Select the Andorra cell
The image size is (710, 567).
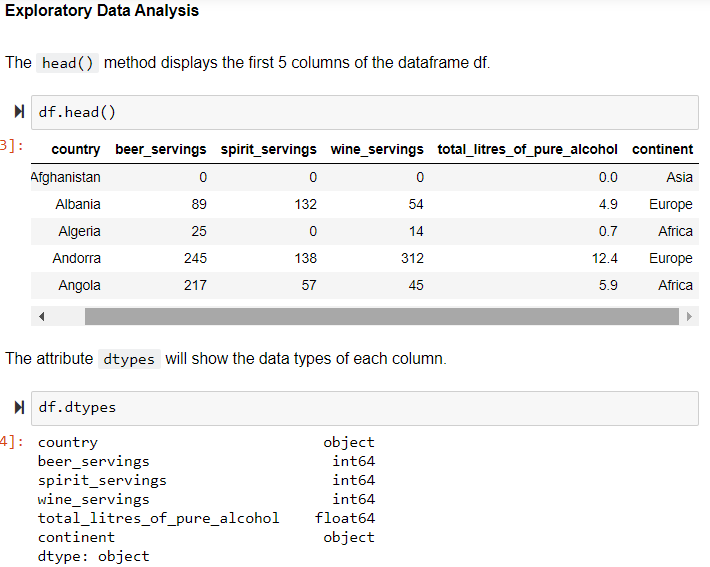coord(76,258)
